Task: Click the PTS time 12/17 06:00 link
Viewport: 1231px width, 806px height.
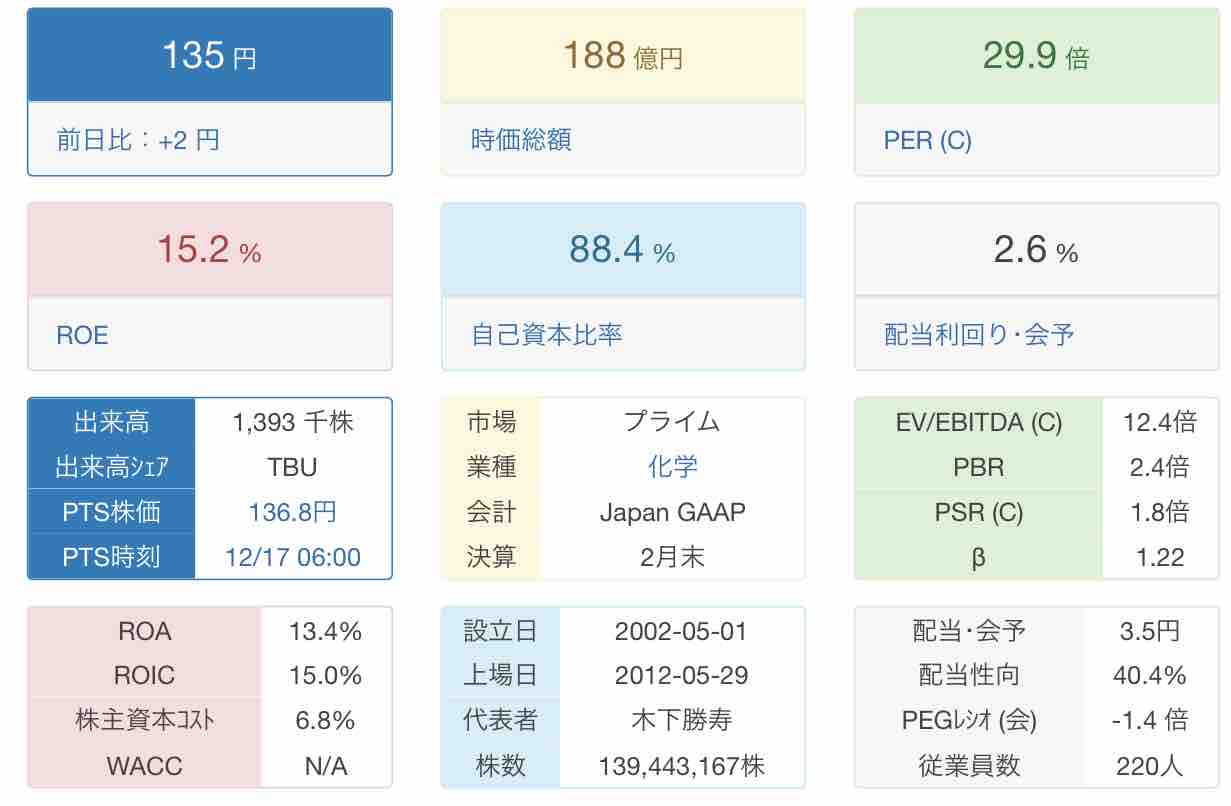Action: pyautogui.click(x=292, y=557)
